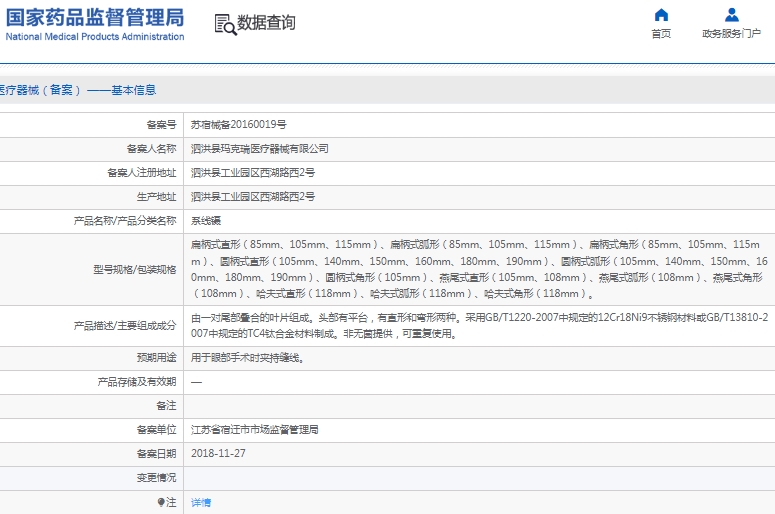Open the 详情 link
Image resolution: width=775 pixels, height=514 pixels.
201,503
